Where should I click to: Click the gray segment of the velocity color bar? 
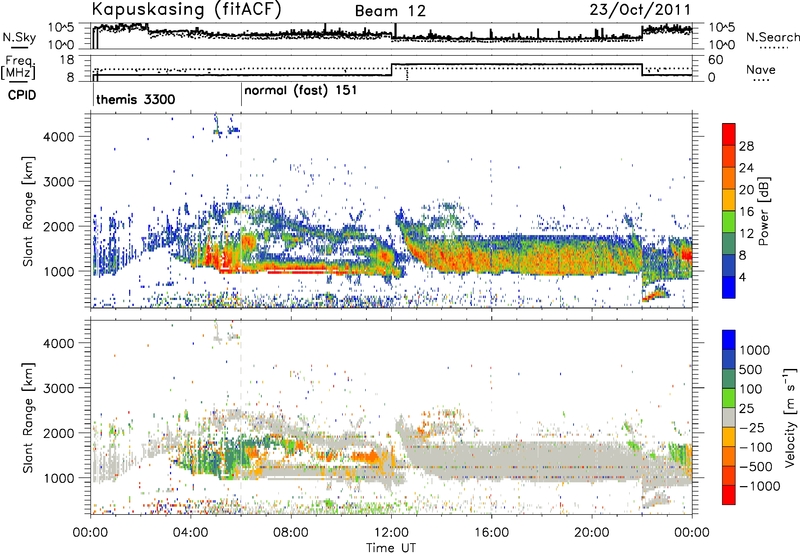[x=729, y=418]
